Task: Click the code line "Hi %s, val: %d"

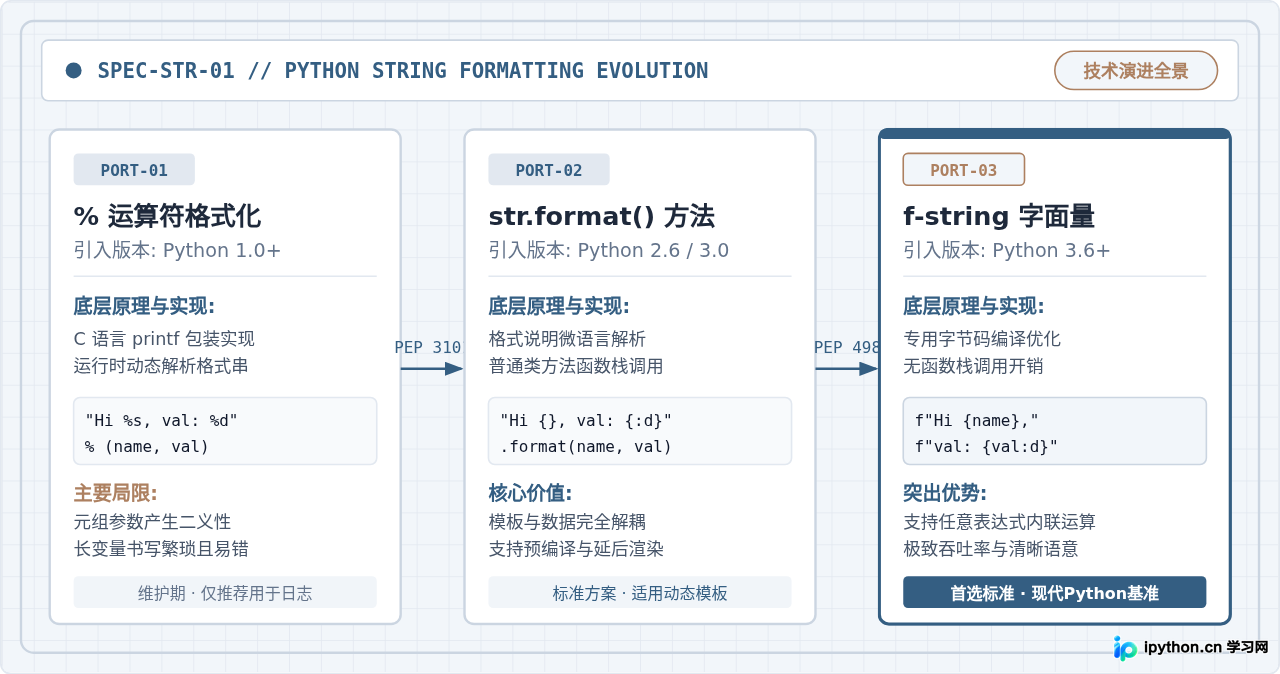Action: (x=161, y=421)
